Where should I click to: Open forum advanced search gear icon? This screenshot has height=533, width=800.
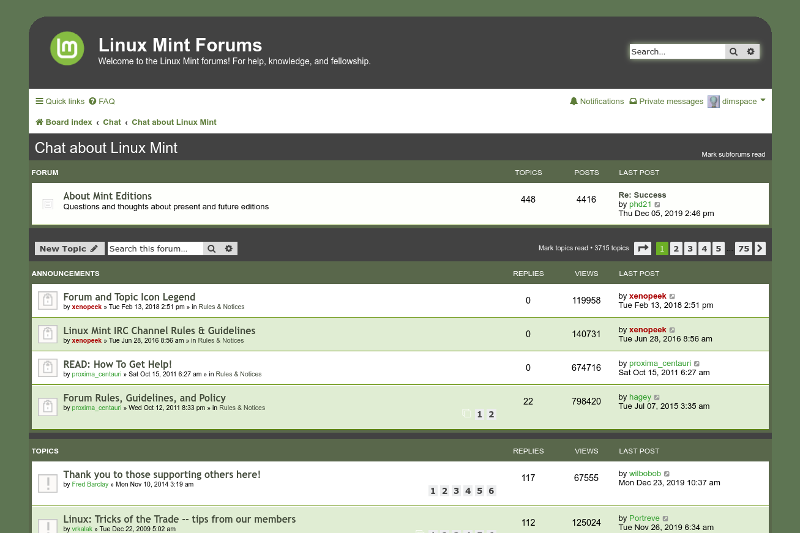coord(229,248)
